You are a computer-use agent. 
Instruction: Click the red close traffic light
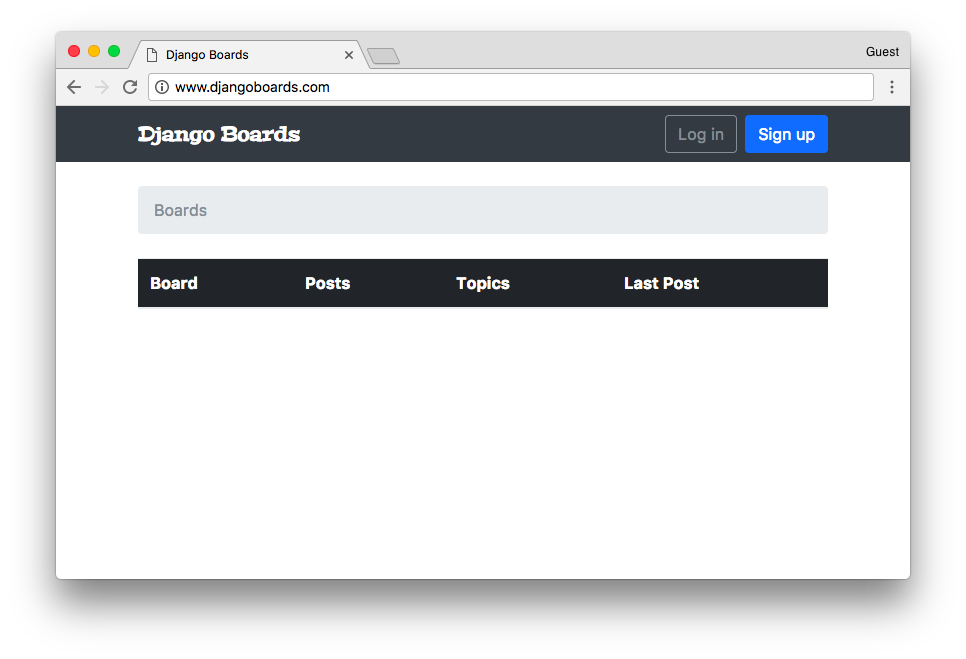point(73,49)
